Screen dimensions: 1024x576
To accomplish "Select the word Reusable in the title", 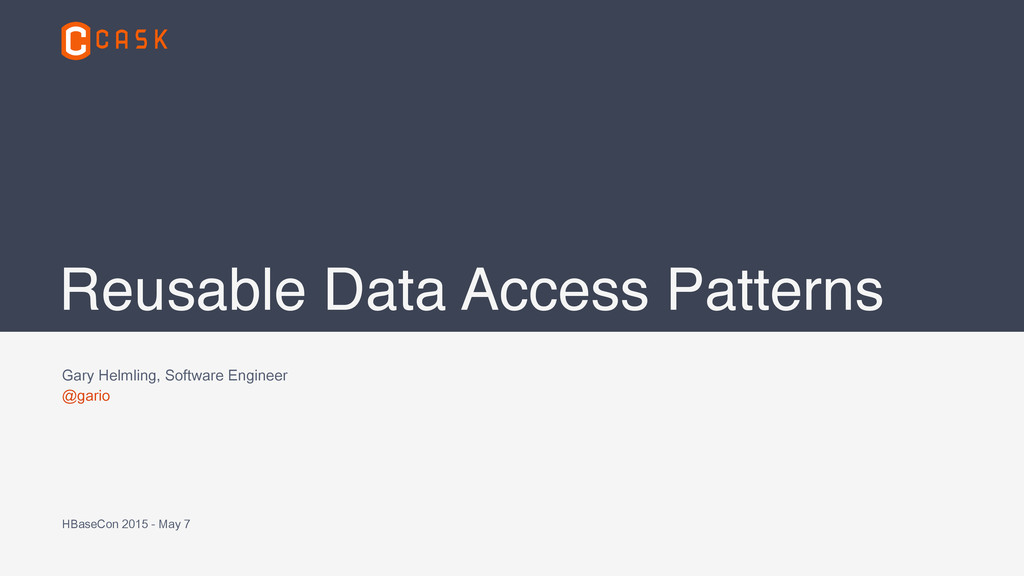I will tap(184, 289).
